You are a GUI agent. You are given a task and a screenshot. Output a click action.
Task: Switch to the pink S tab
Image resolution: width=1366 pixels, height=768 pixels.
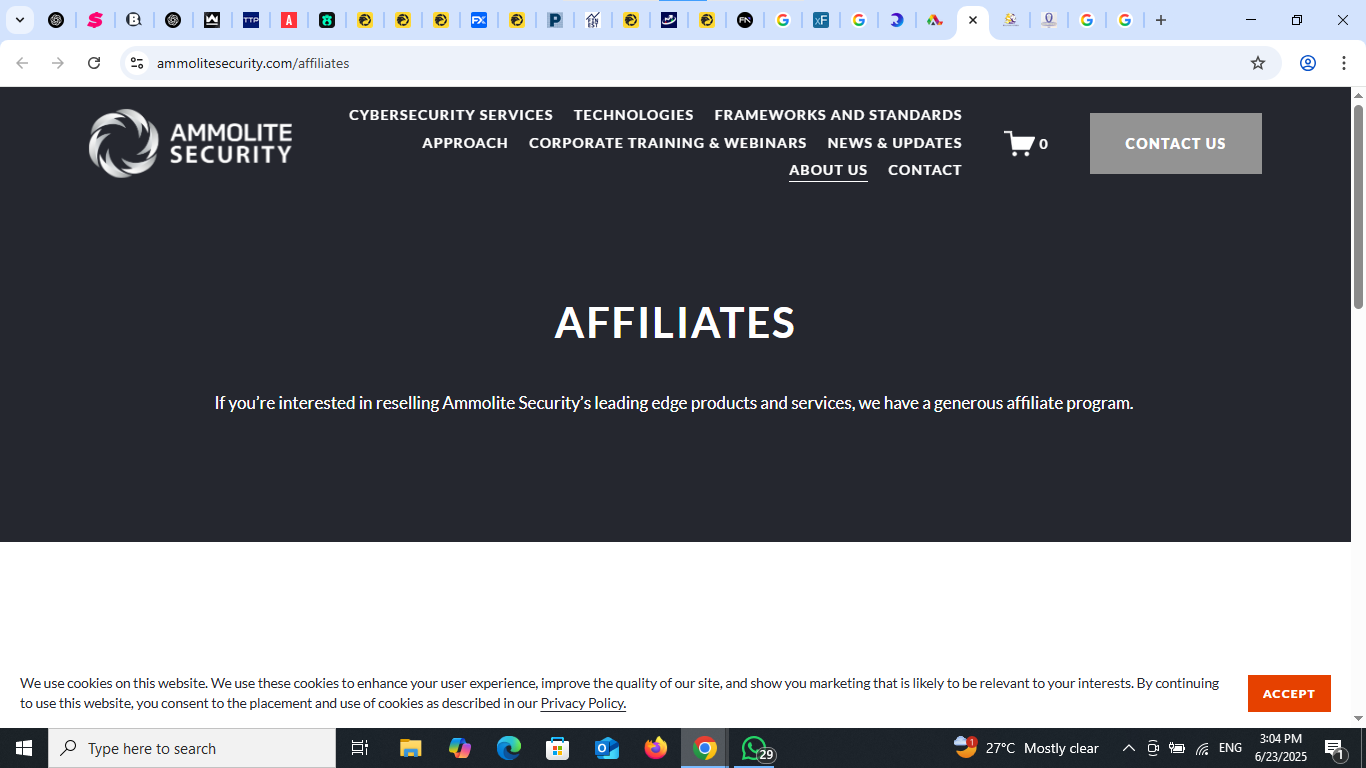tap(95, 20)
